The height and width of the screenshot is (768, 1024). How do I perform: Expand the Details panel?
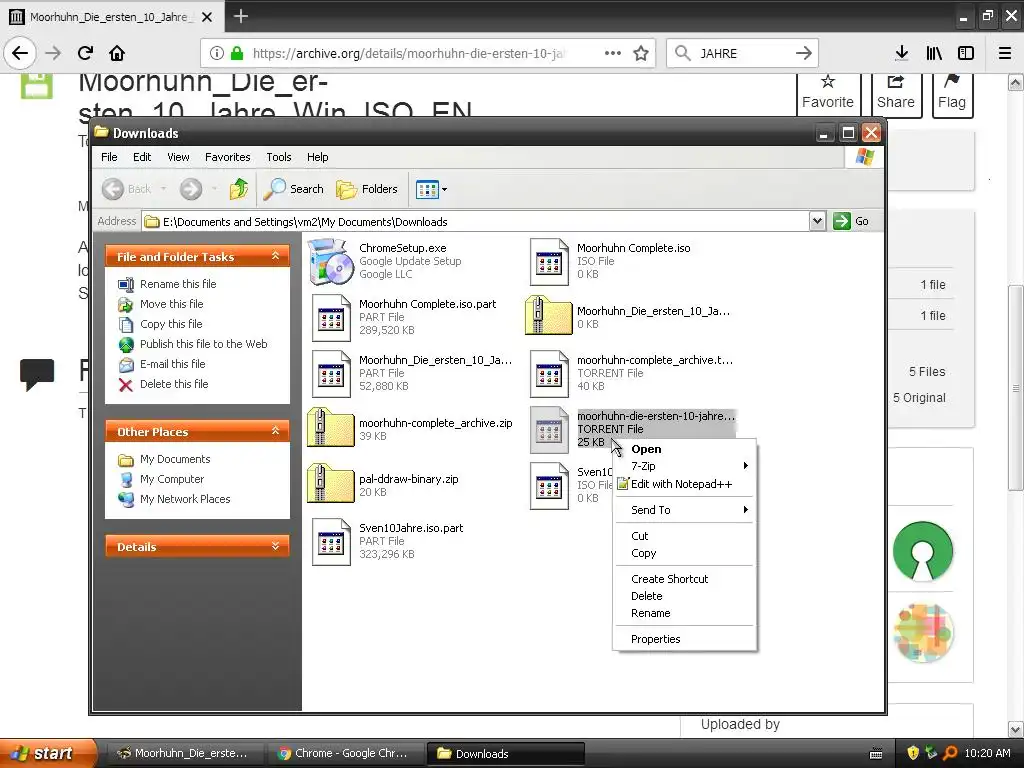pyautogui.click(x=275, y=546)
